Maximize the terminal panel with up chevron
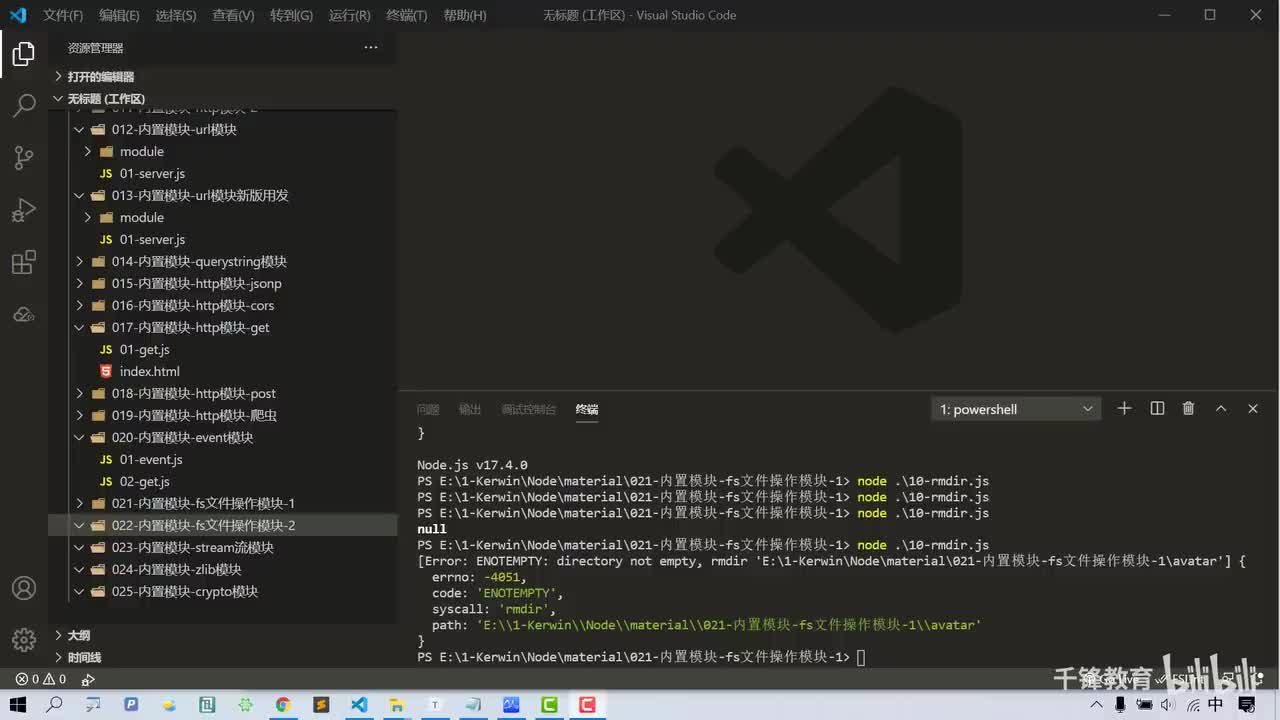Image resolution: width=1280 pixels, height=720 pixels. 1221,408
